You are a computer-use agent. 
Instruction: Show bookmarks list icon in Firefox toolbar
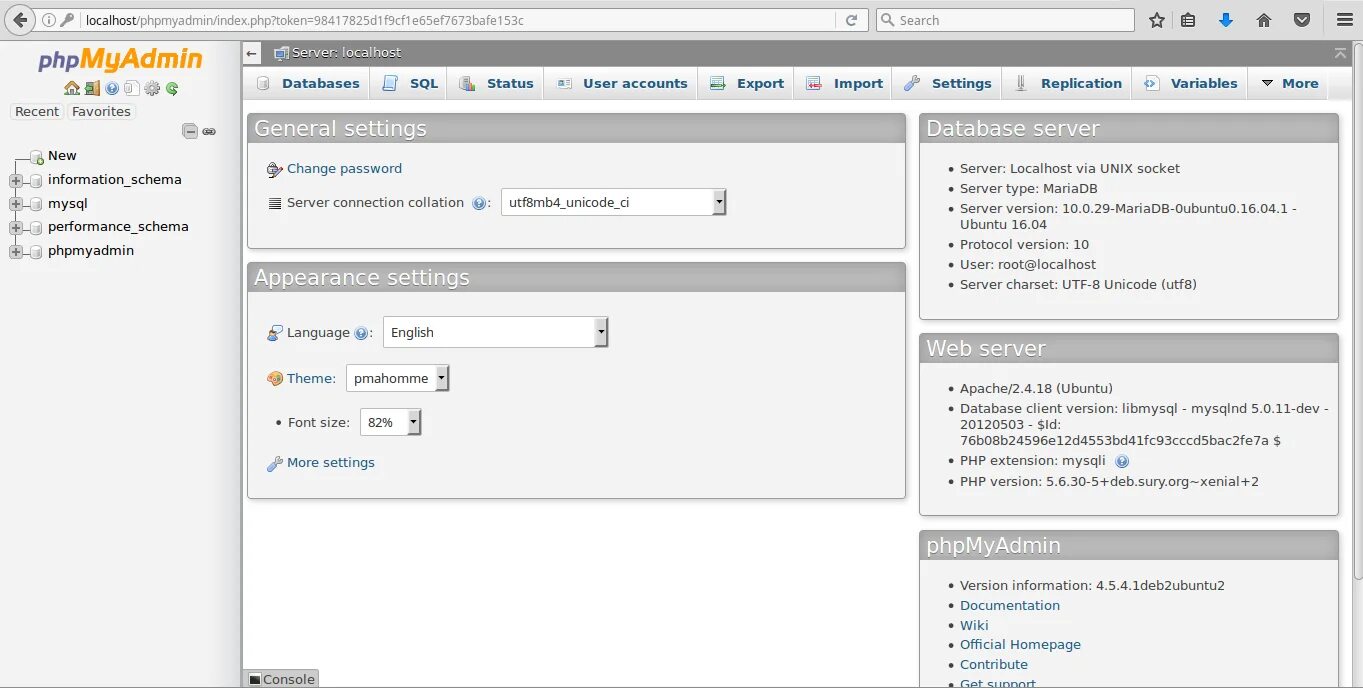[x=1188, y=20]
